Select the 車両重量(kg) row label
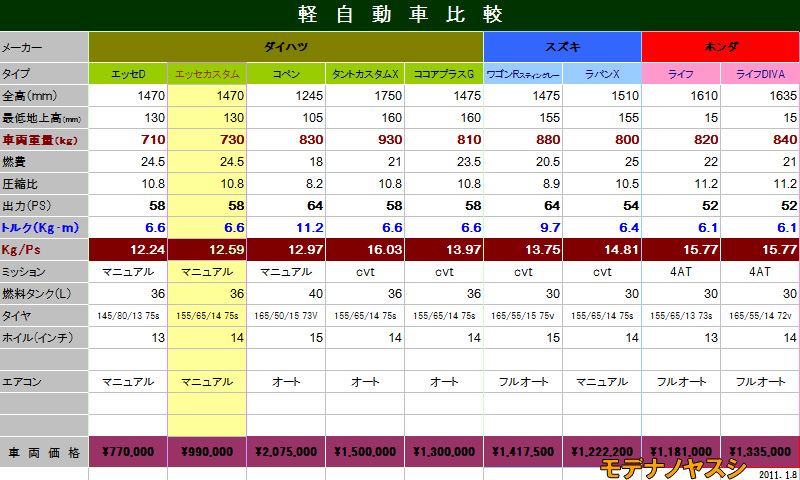Screen dimensions: 800x480 coord(44,140)
